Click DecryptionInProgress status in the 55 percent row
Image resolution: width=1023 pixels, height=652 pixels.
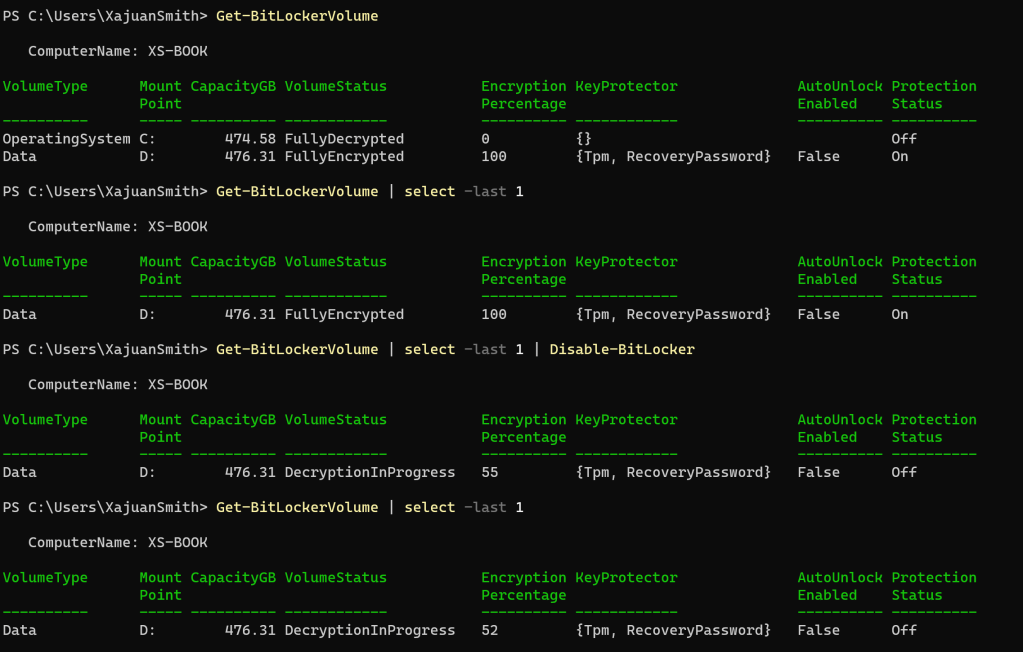point(369,472)
